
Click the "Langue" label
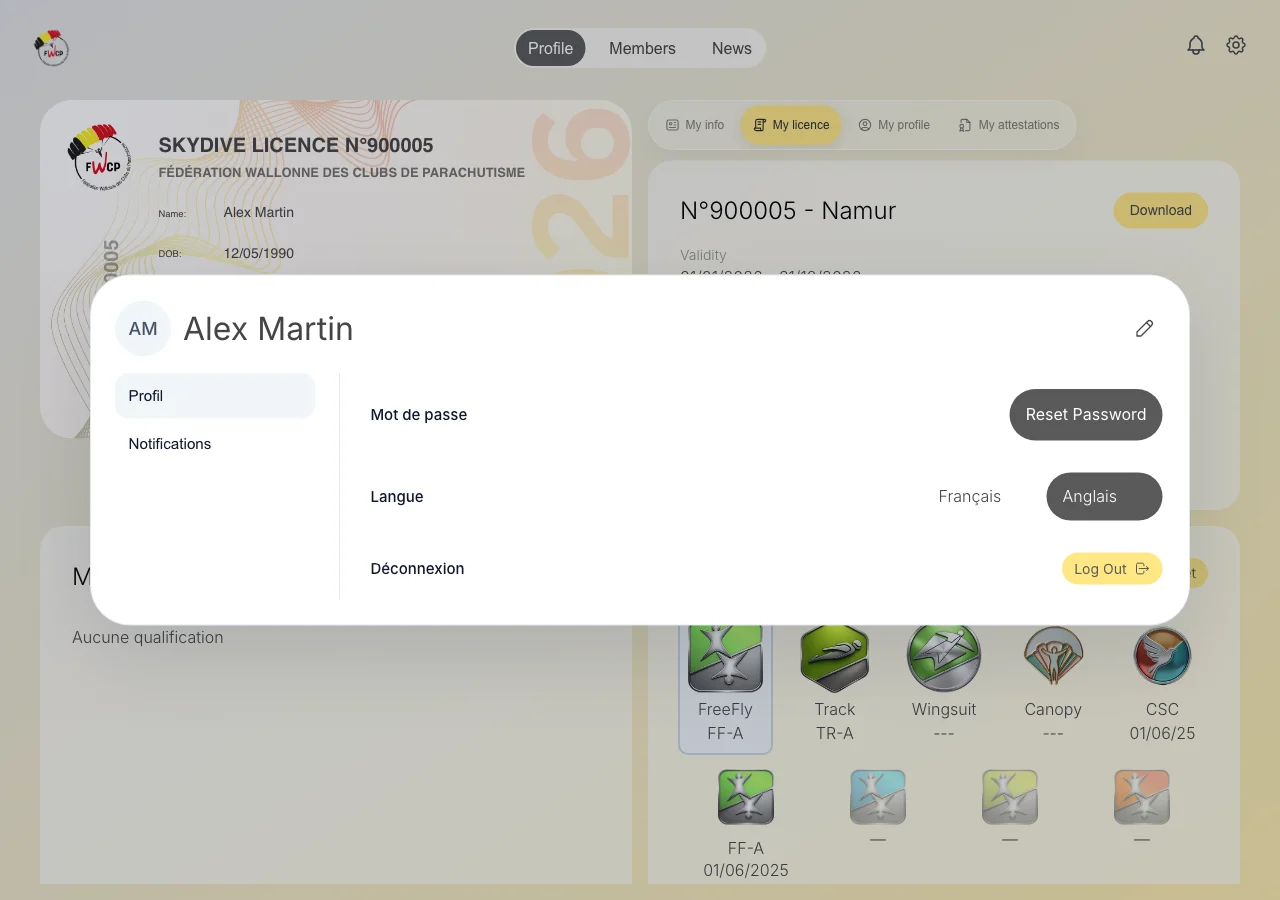[397, 496]
